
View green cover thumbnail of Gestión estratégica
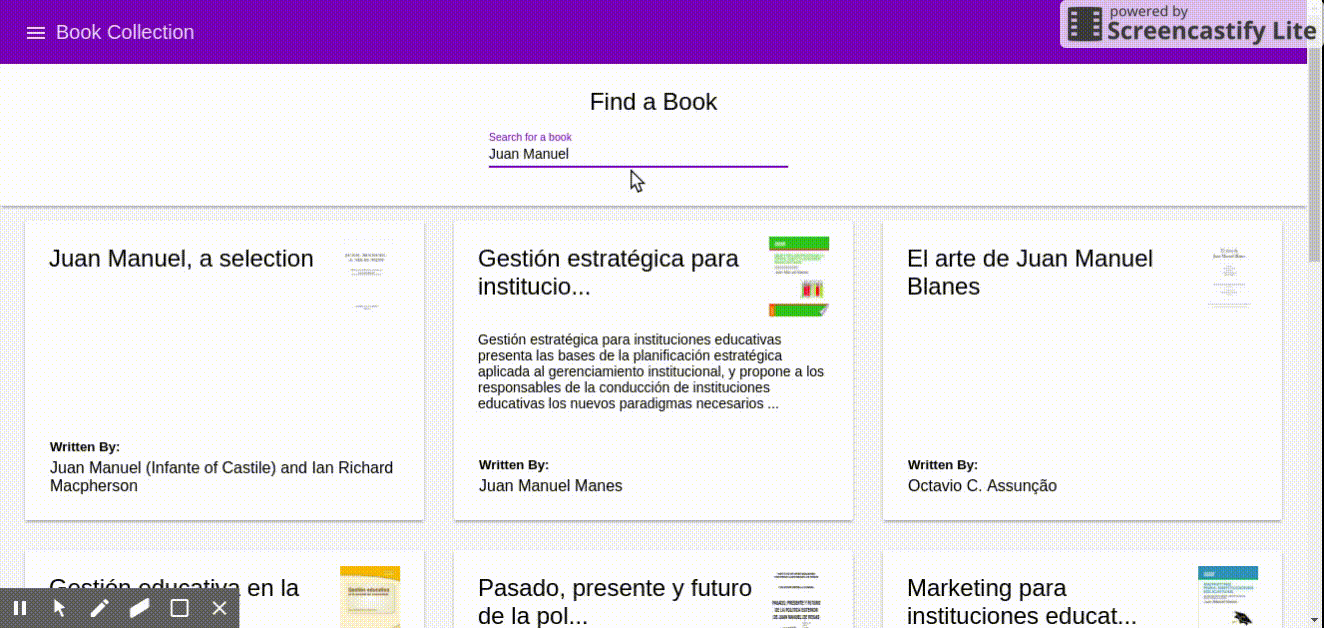click(x=799, y=276)
